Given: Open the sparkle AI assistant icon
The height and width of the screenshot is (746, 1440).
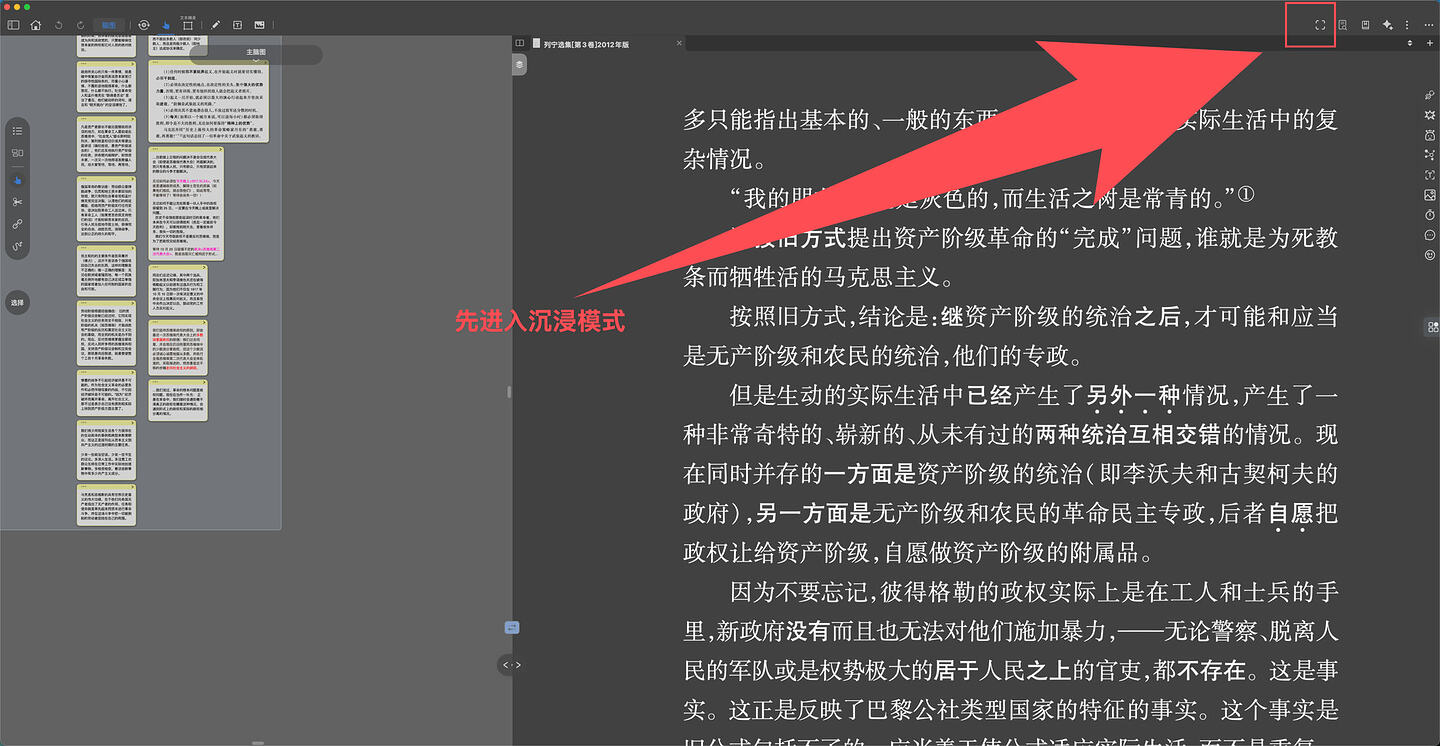Looking at the screenshot, I should click(x=1387, y=25).
